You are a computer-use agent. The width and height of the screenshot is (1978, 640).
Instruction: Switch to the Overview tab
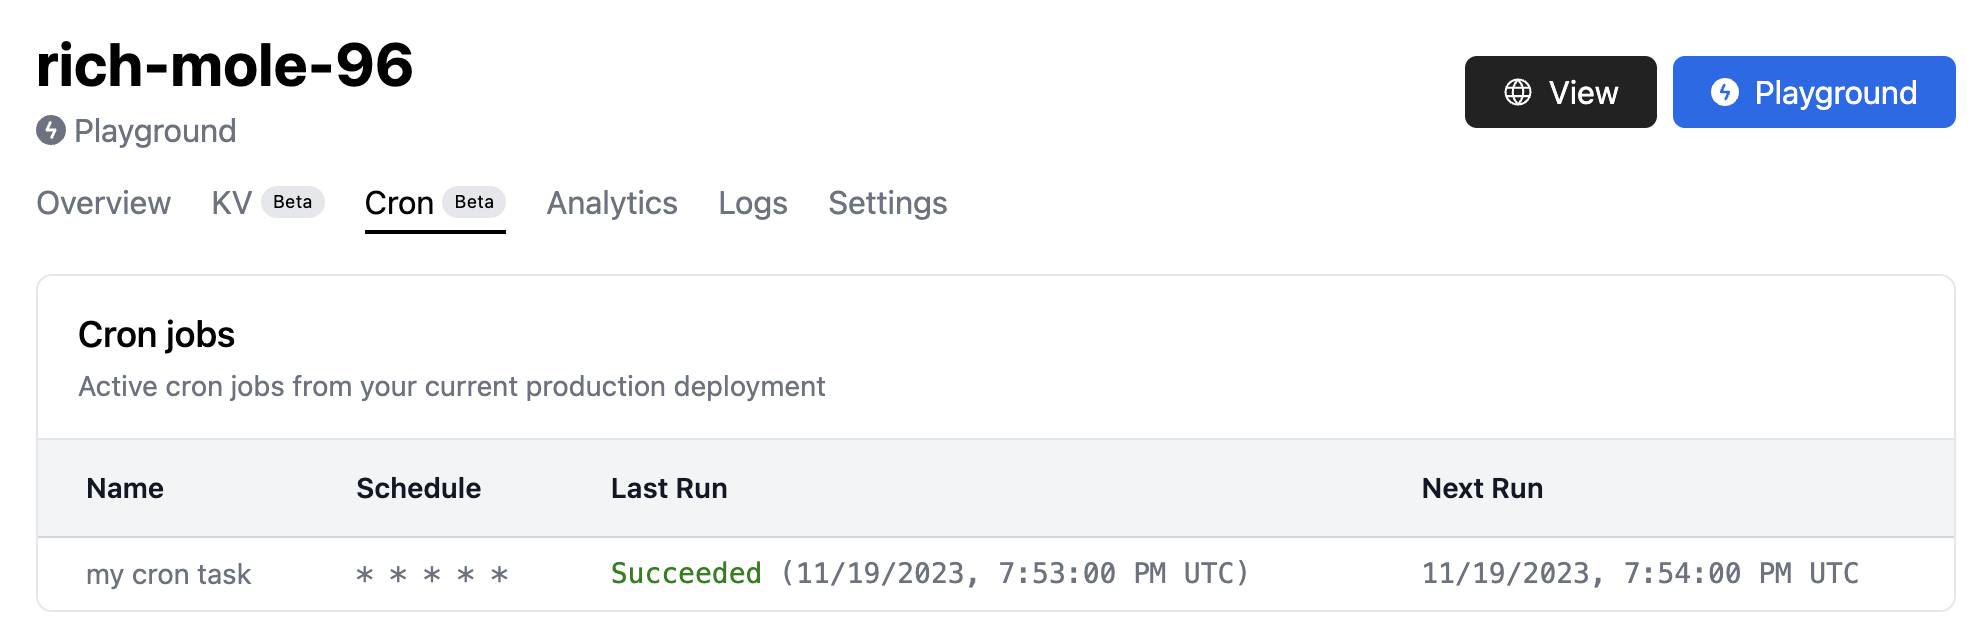[x=102, y=203]
